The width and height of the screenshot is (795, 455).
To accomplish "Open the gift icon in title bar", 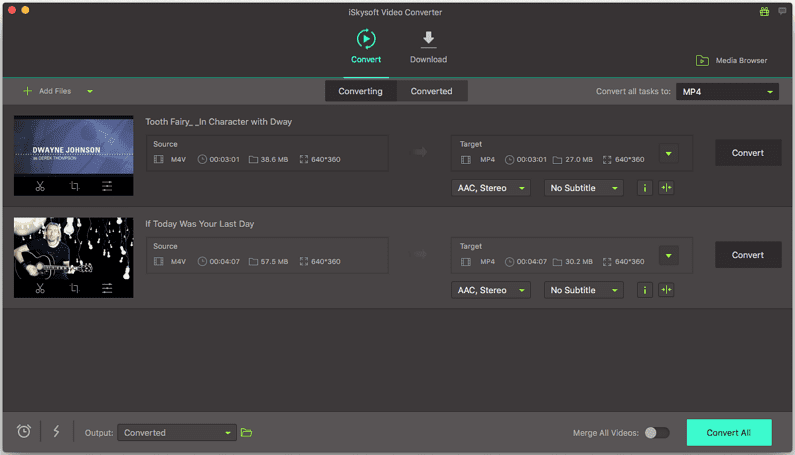I will click(x=766, y=12).
